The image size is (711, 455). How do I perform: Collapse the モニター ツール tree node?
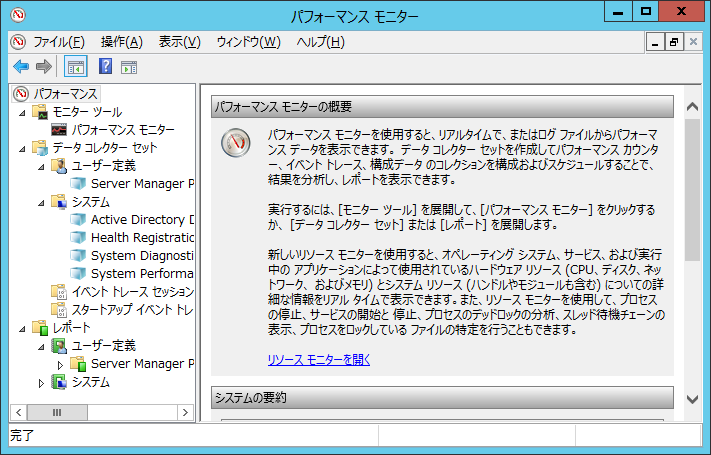[22, 113]
